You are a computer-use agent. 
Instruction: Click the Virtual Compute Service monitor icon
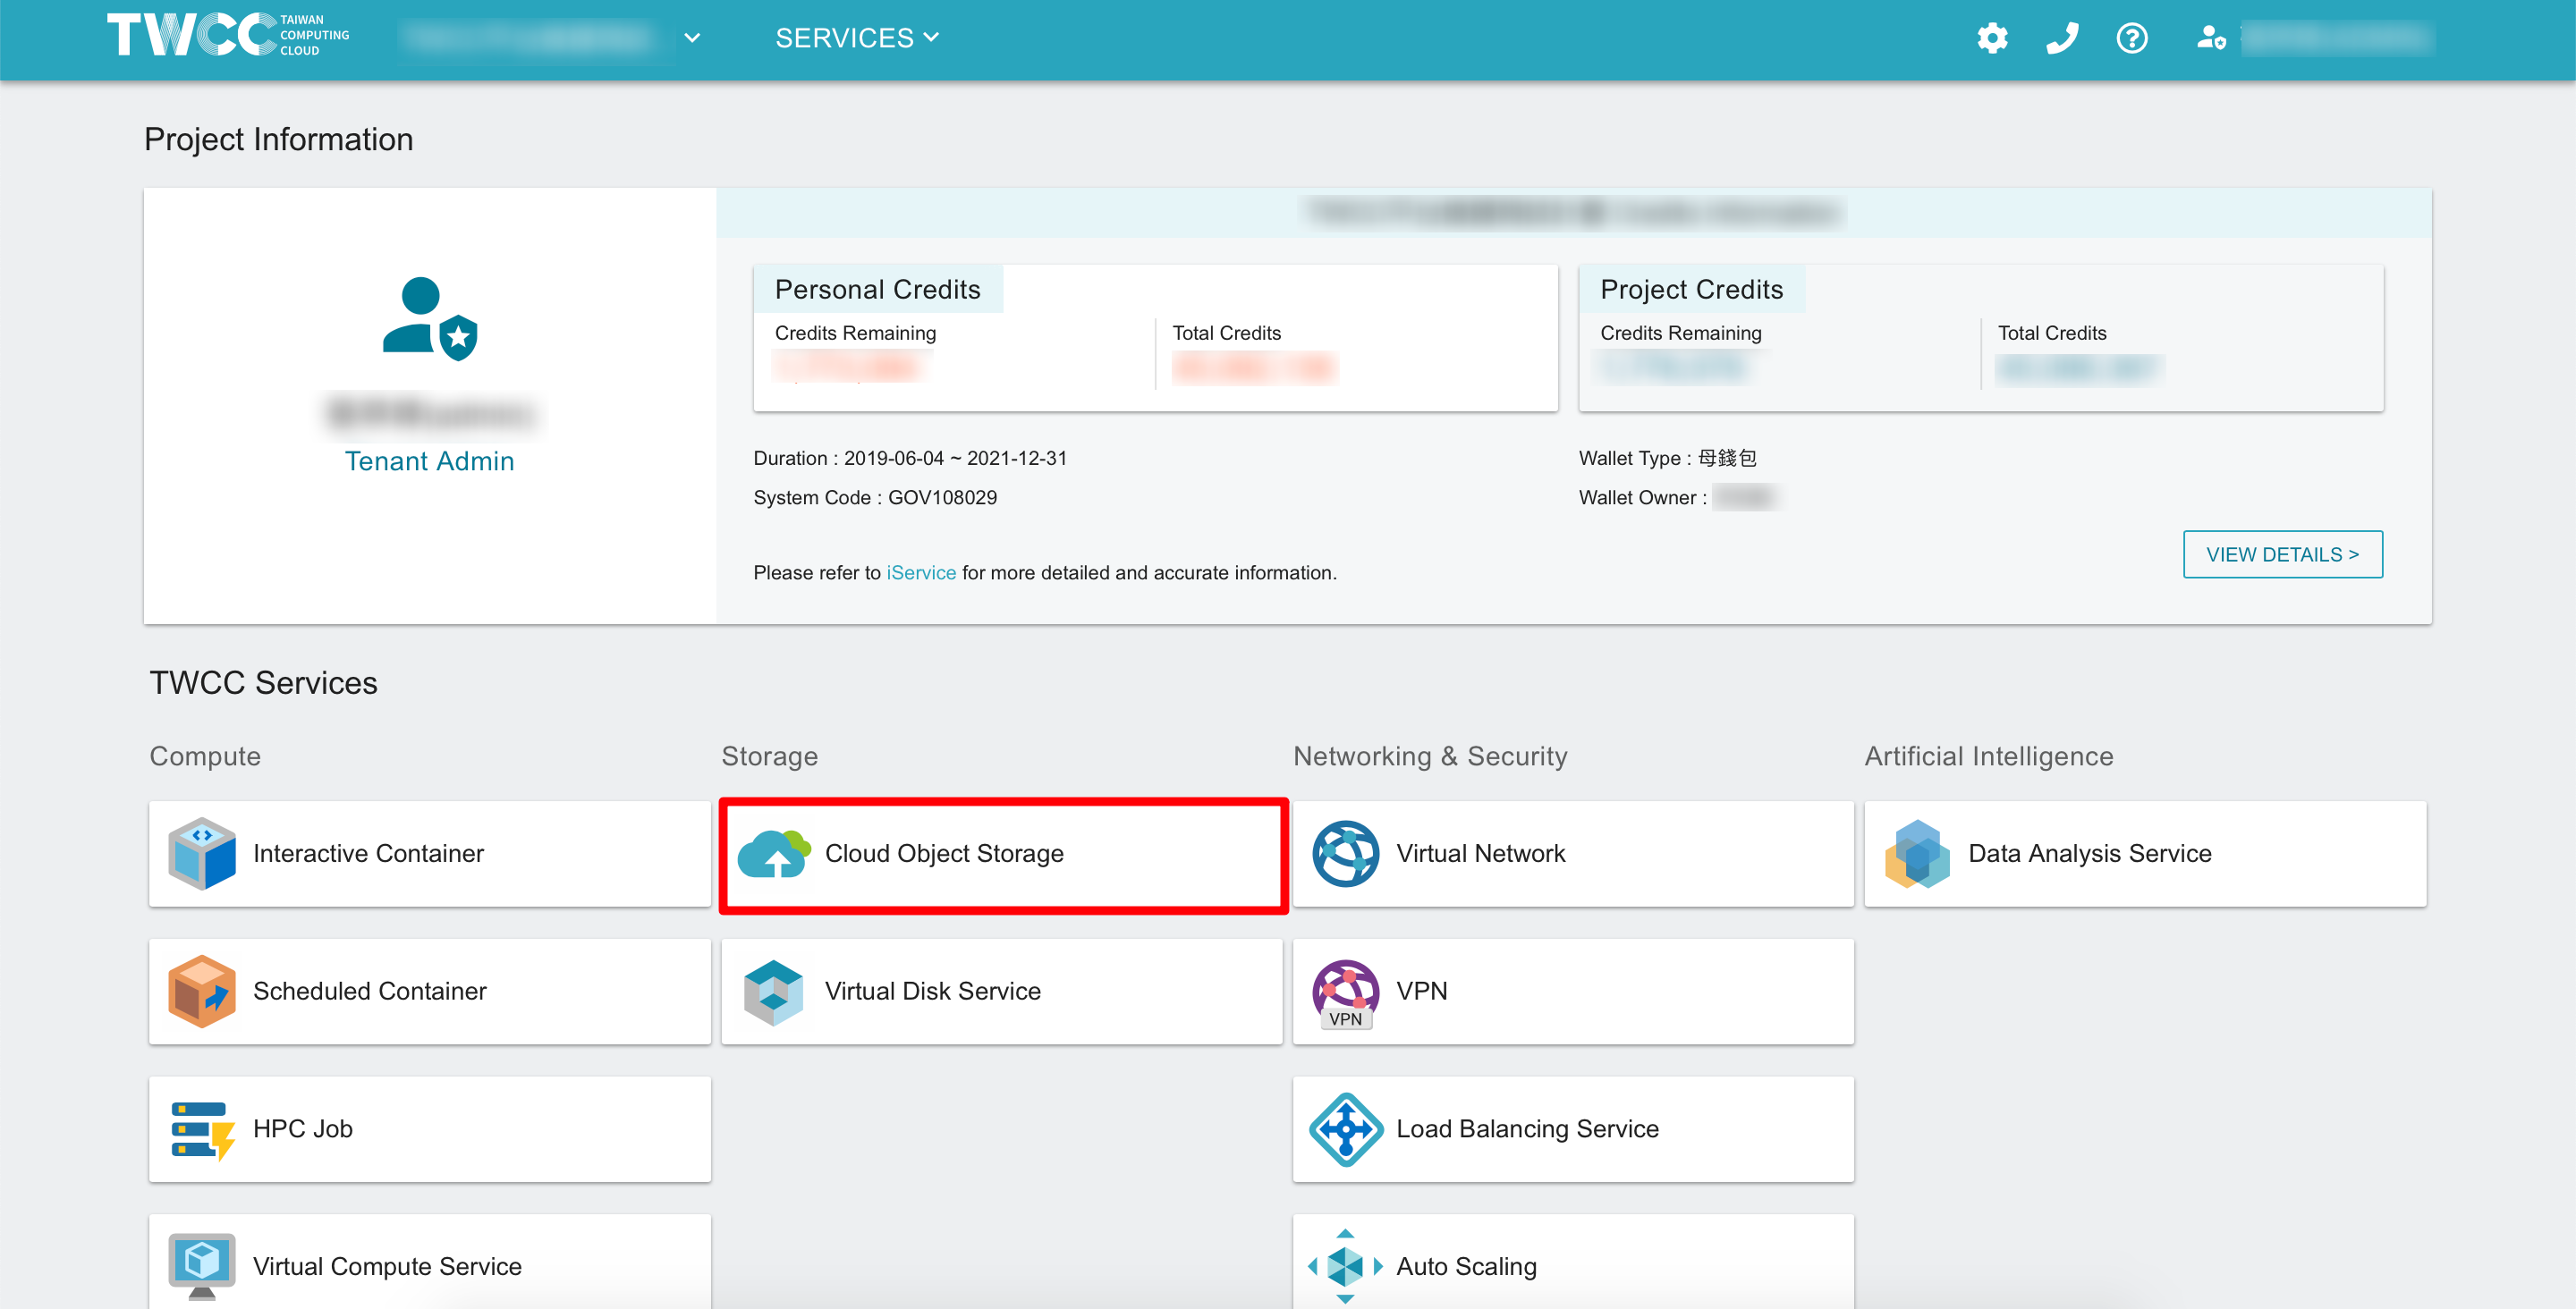point(202,1266)
